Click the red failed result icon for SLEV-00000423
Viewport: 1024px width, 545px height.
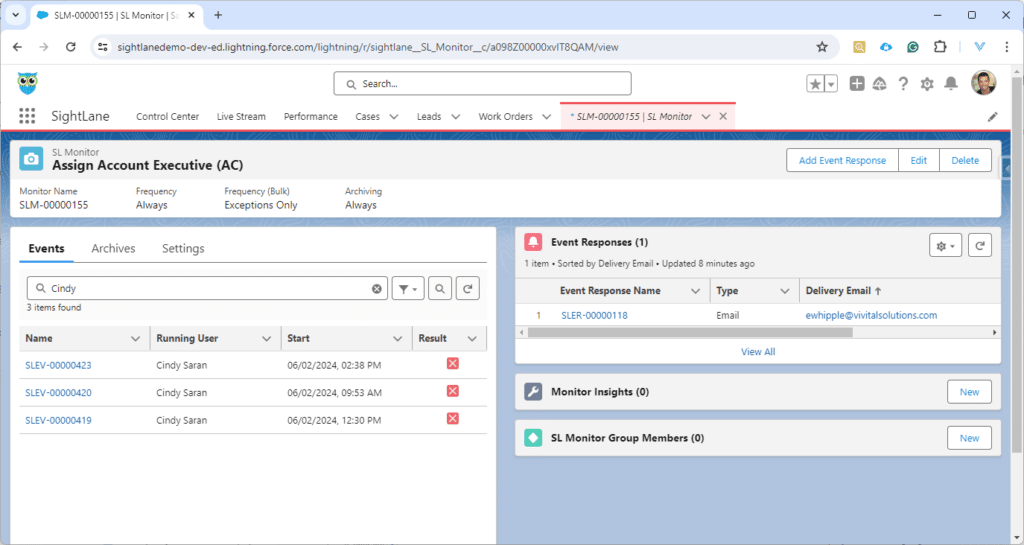[x=453, y=364]
